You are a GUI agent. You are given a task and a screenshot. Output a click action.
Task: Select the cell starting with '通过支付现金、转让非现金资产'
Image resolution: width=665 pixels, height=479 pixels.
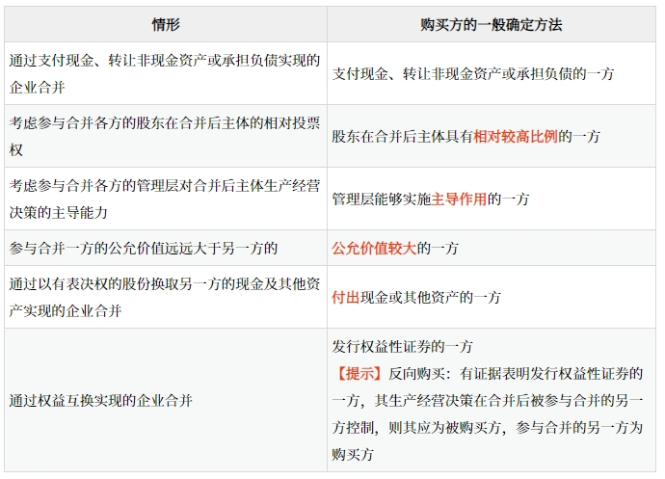[164, 73]
